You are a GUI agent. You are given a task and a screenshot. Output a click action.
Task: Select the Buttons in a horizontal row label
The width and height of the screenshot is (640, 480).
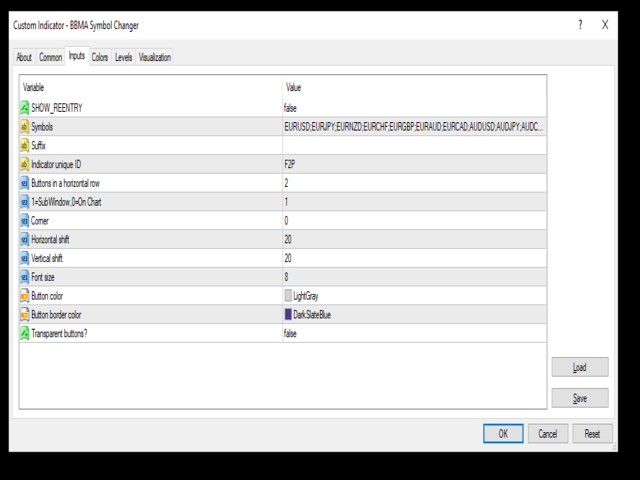click(x=65, y=183)
